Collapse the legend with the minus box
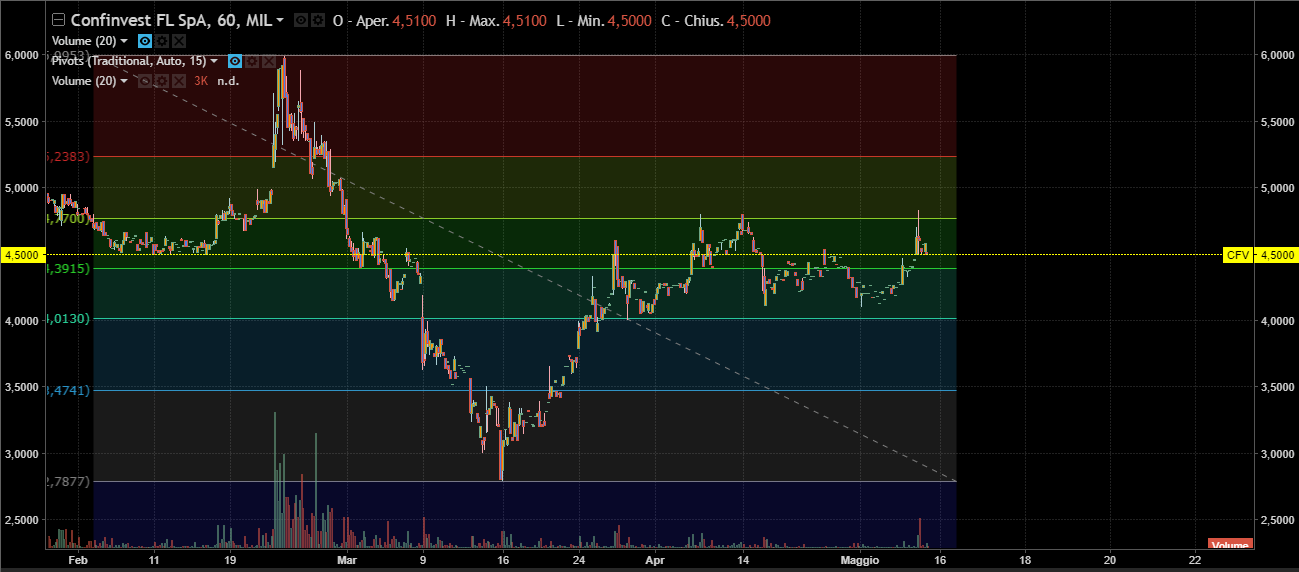This screenshot has height=572, width=1299. [x=58, y=21]
